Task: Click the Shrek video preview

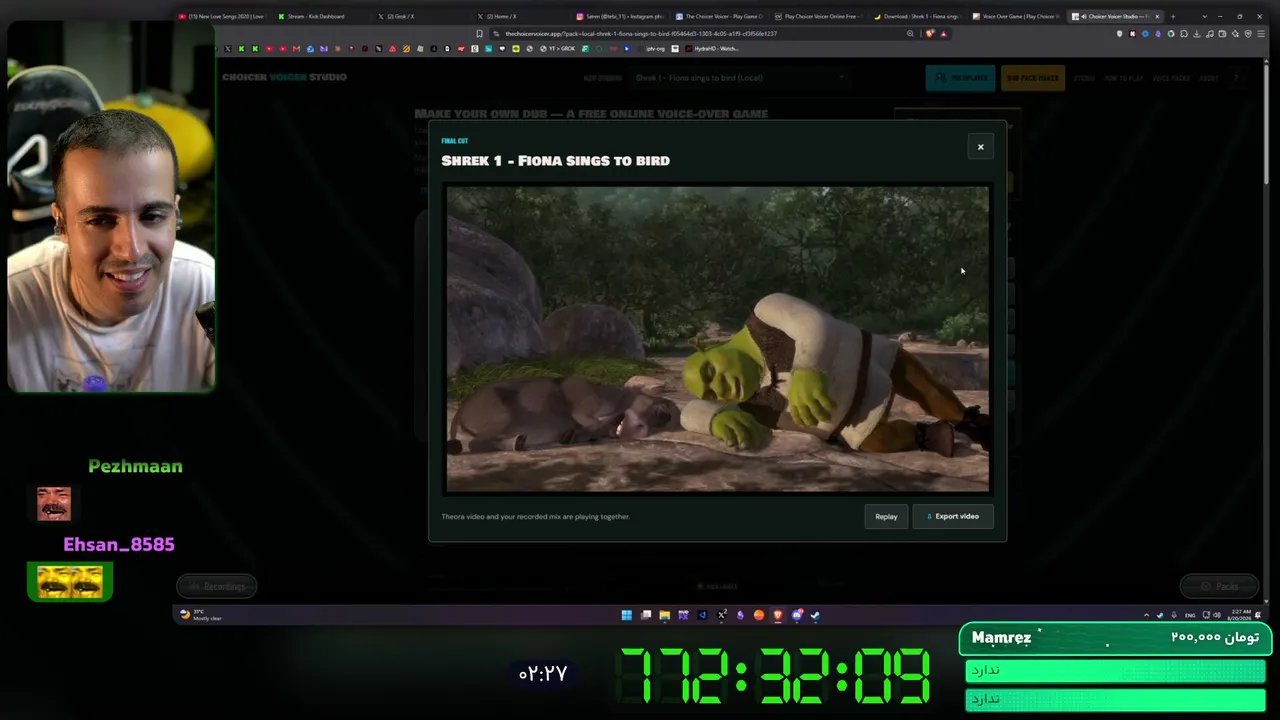Action: pos(718,339)
